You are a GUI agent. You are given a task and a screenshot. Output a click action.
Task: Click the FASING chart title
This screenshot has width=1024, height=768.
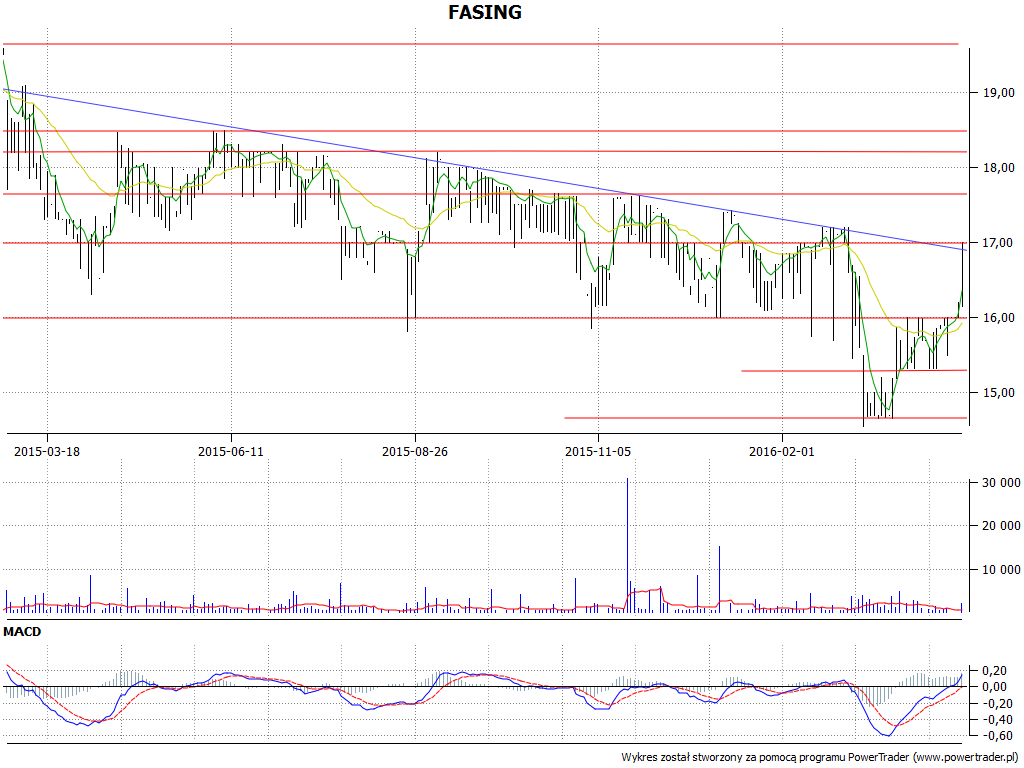click(x=485, y=12)
